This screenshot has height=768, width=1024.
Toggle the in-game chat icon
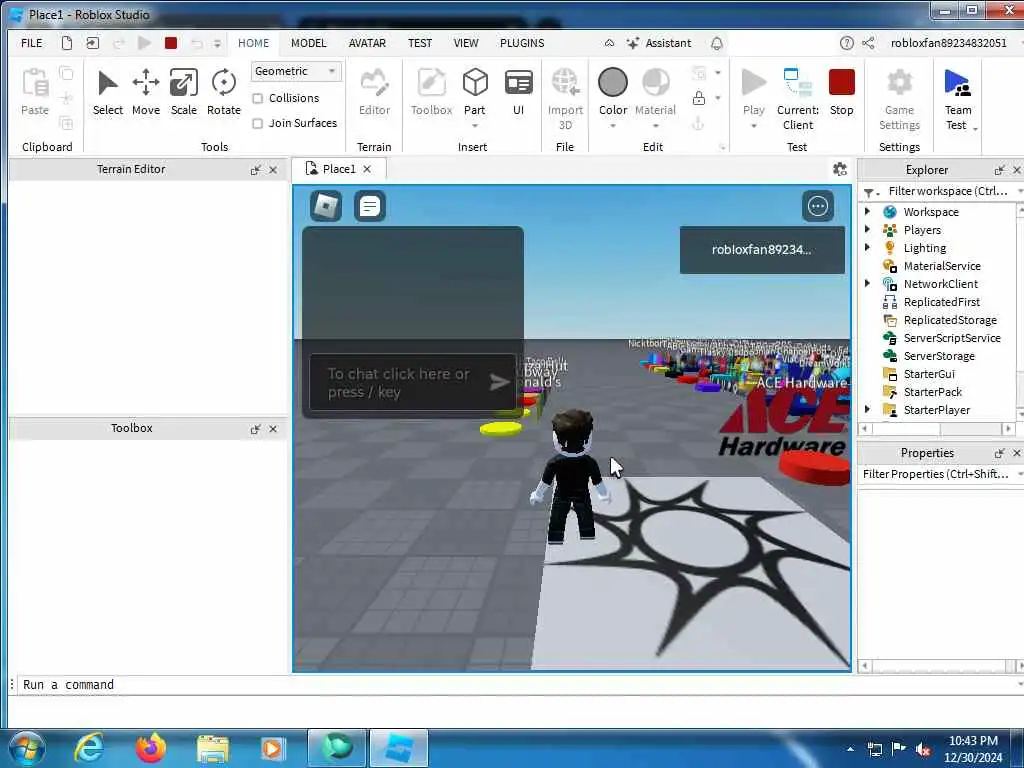pos(370,206)
